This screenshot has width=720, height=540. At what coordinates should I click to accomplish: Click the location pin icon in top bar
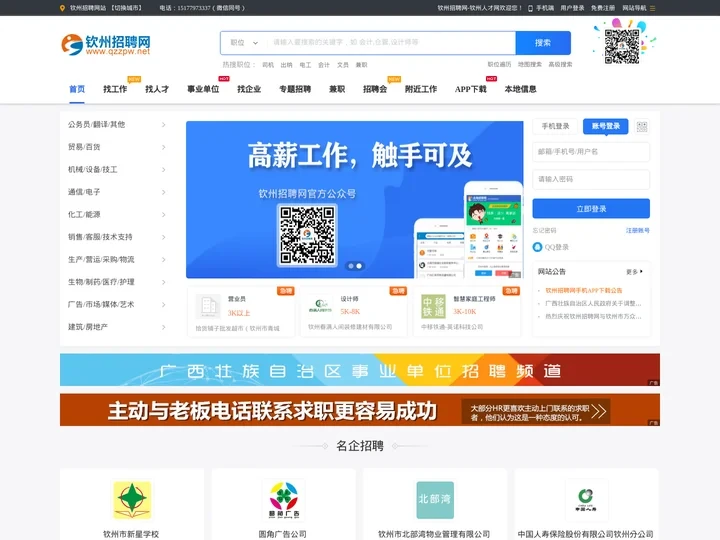click(x=62, y=8)
